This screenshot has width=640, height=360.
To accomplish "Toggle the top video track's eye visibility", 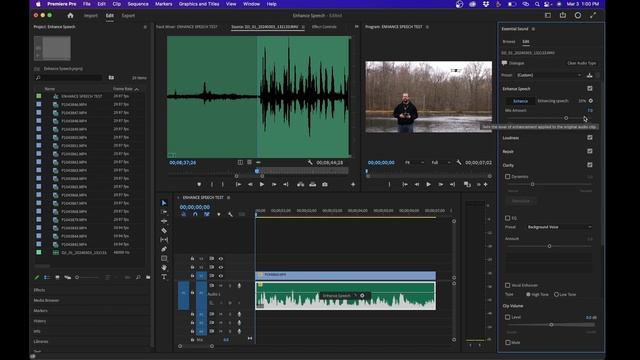I will coord(221,259).
